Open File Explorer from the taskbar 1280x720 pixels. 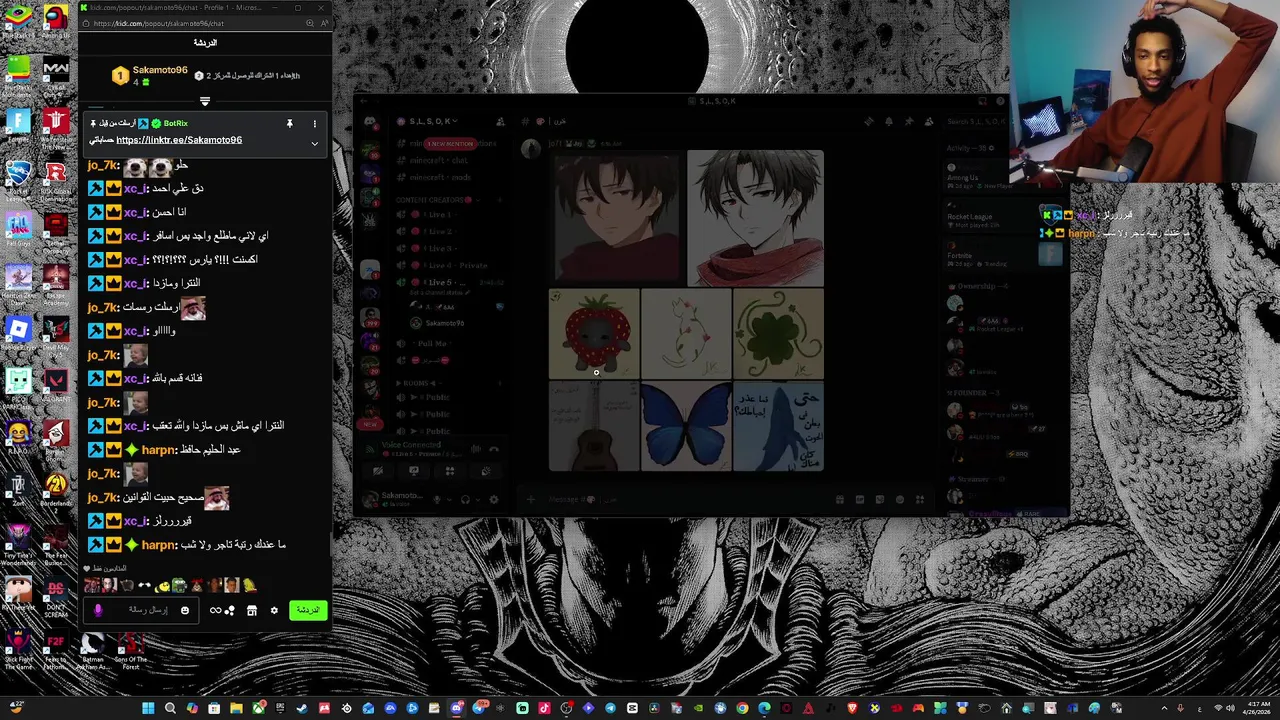236,708
